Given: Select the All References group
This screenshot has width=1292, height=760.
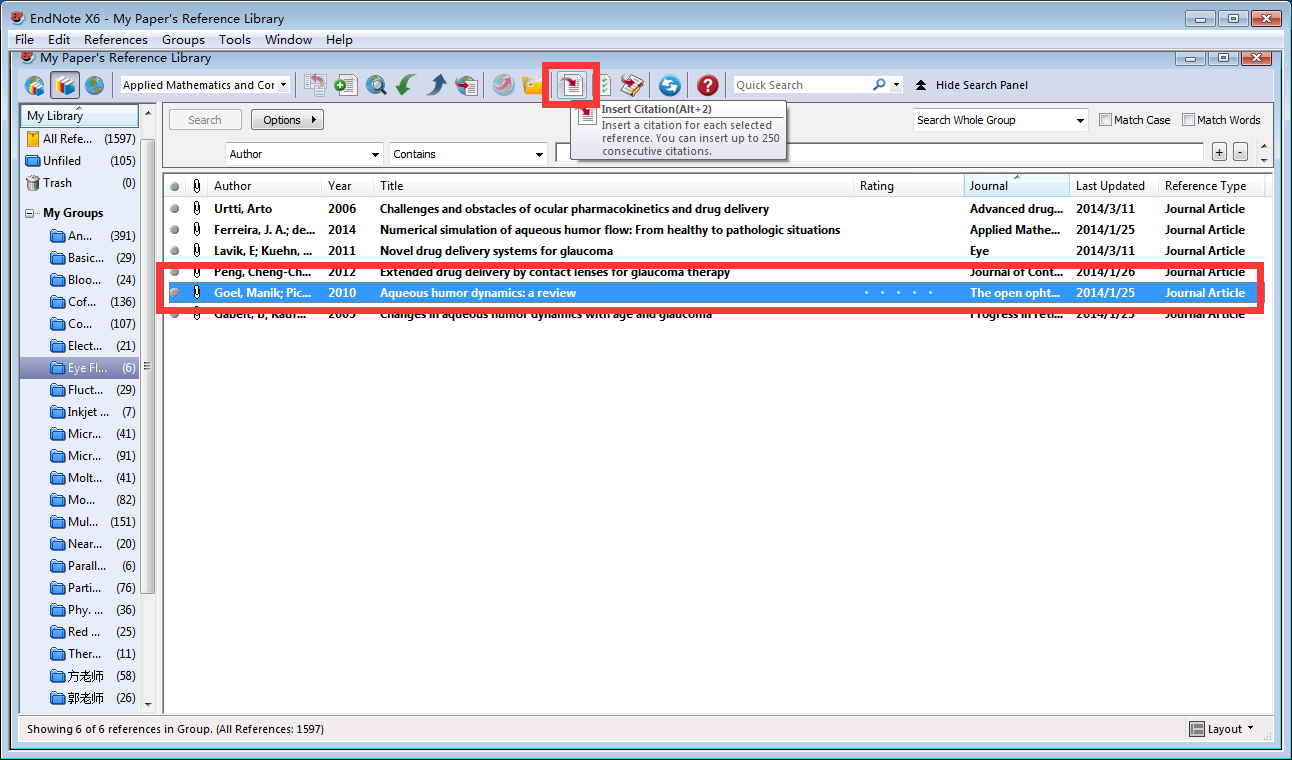Looking at the screenshot, I should (x=80, y=139).
